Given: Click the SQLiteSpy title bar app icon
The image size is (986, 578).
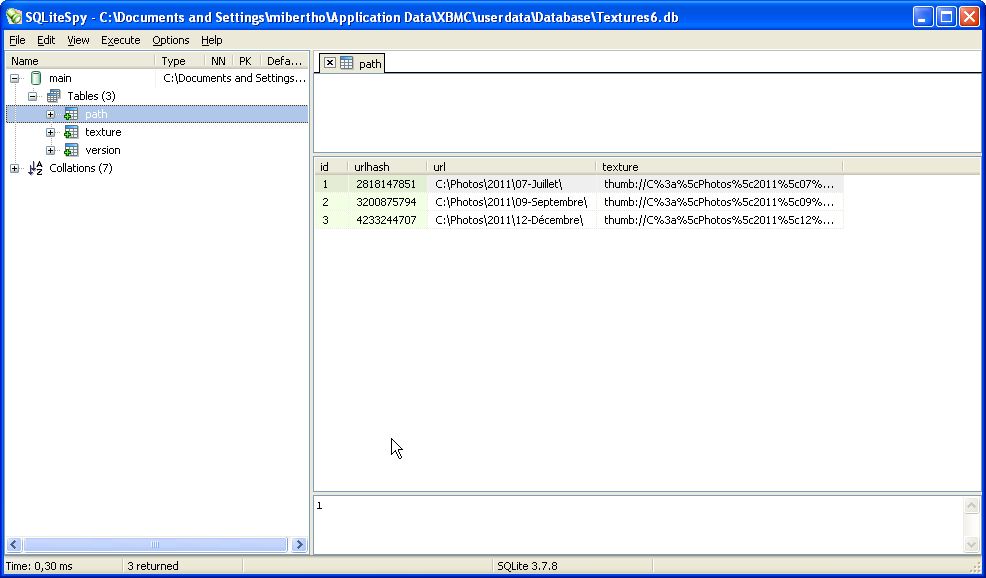Looking at the screenshot, I should click(14, 17).
